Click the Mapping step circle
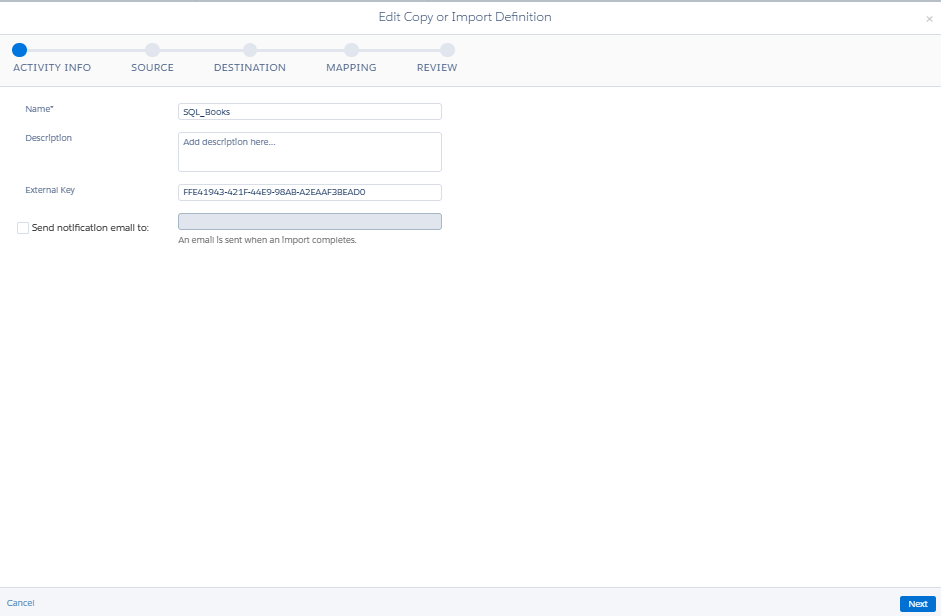 (x=351, y=50)
